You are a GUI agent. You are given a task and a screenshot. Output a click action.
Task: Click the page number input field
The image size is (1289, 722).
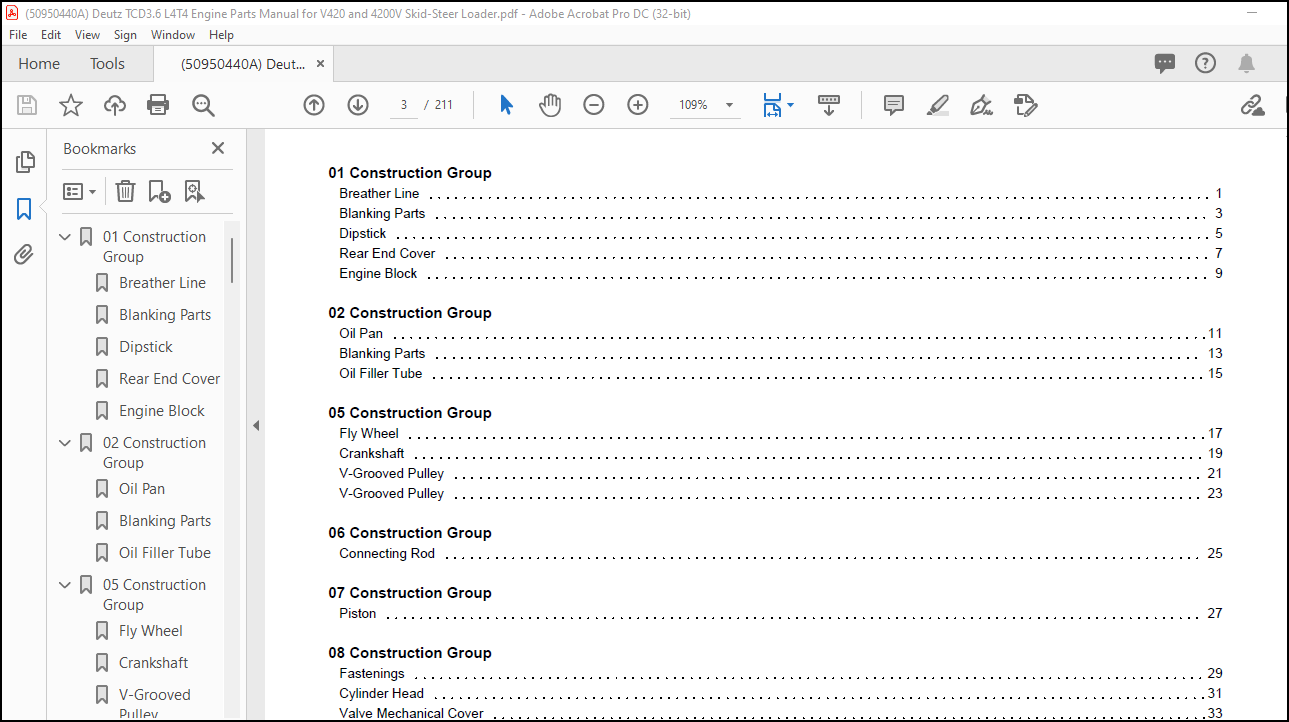(x=404, y=105)
